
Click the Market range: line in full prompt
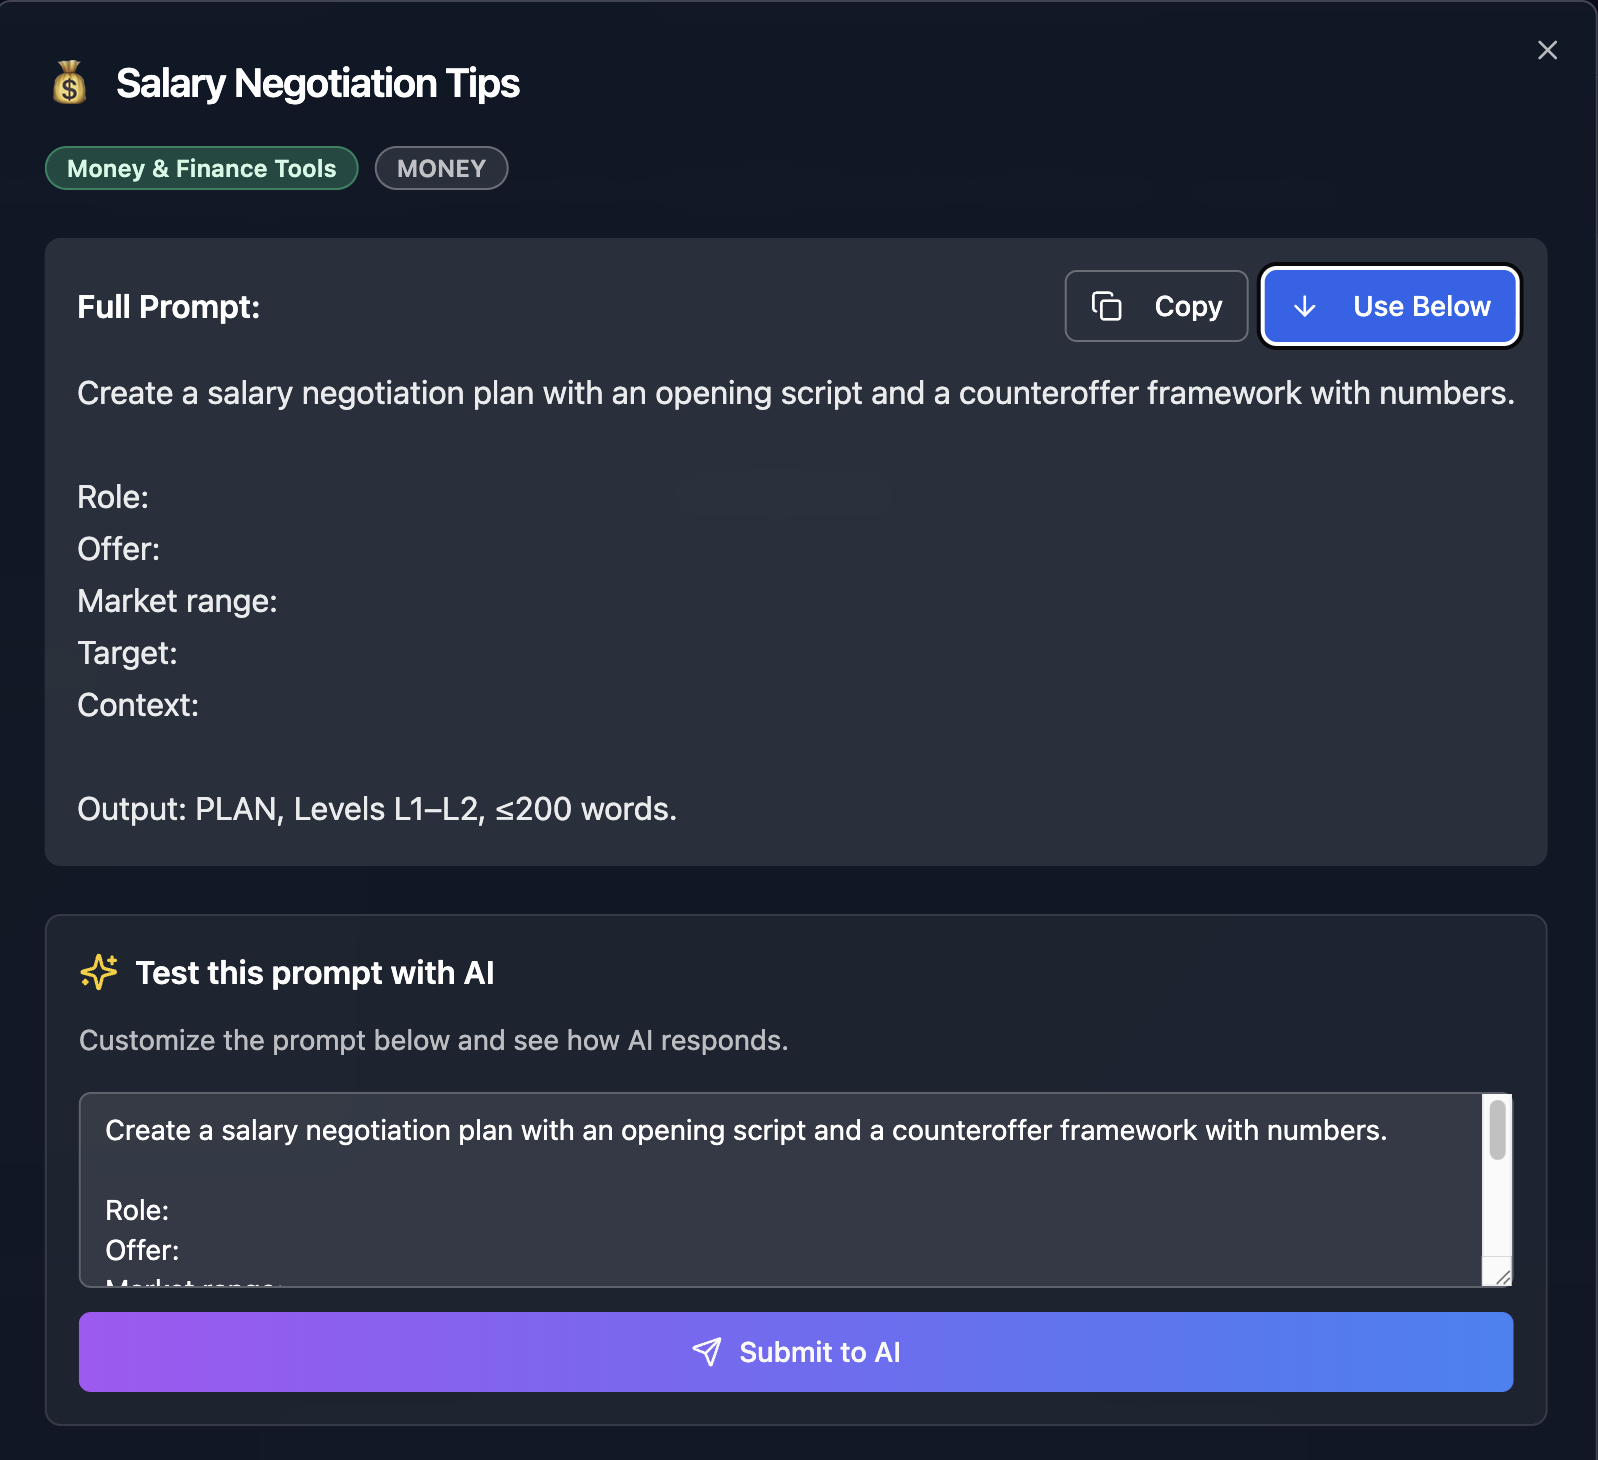click(x=177, y=601)
